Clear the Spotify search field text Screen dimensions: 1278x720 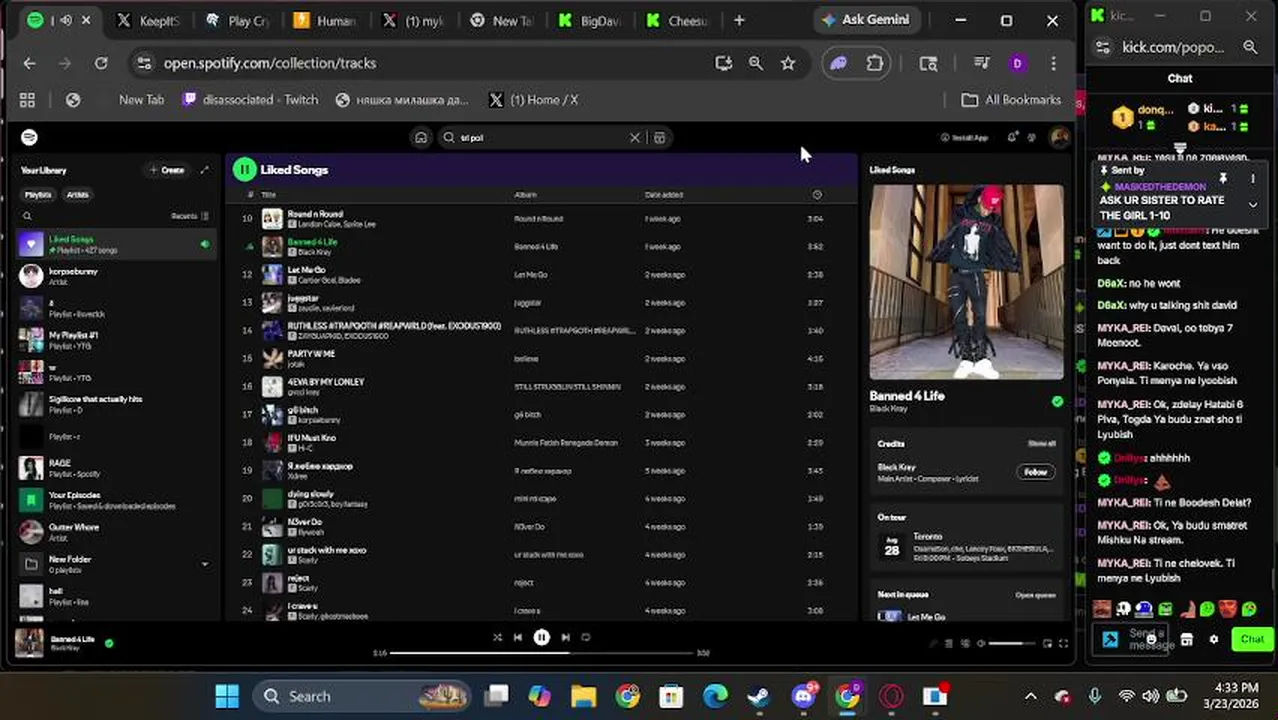(634, 138)
